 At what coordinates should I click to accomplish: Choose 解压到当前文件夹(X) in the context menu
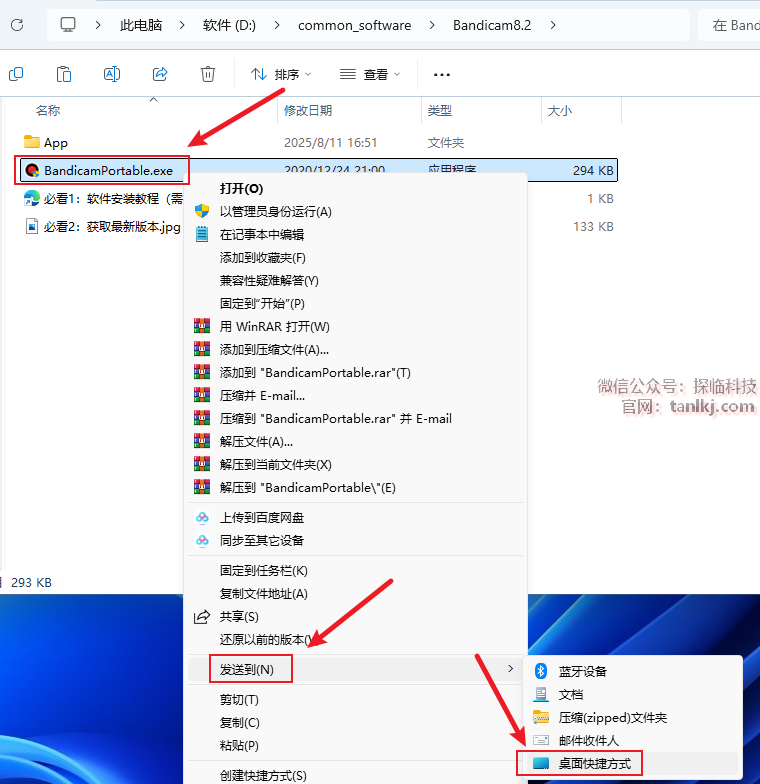(x=275, y=464)
